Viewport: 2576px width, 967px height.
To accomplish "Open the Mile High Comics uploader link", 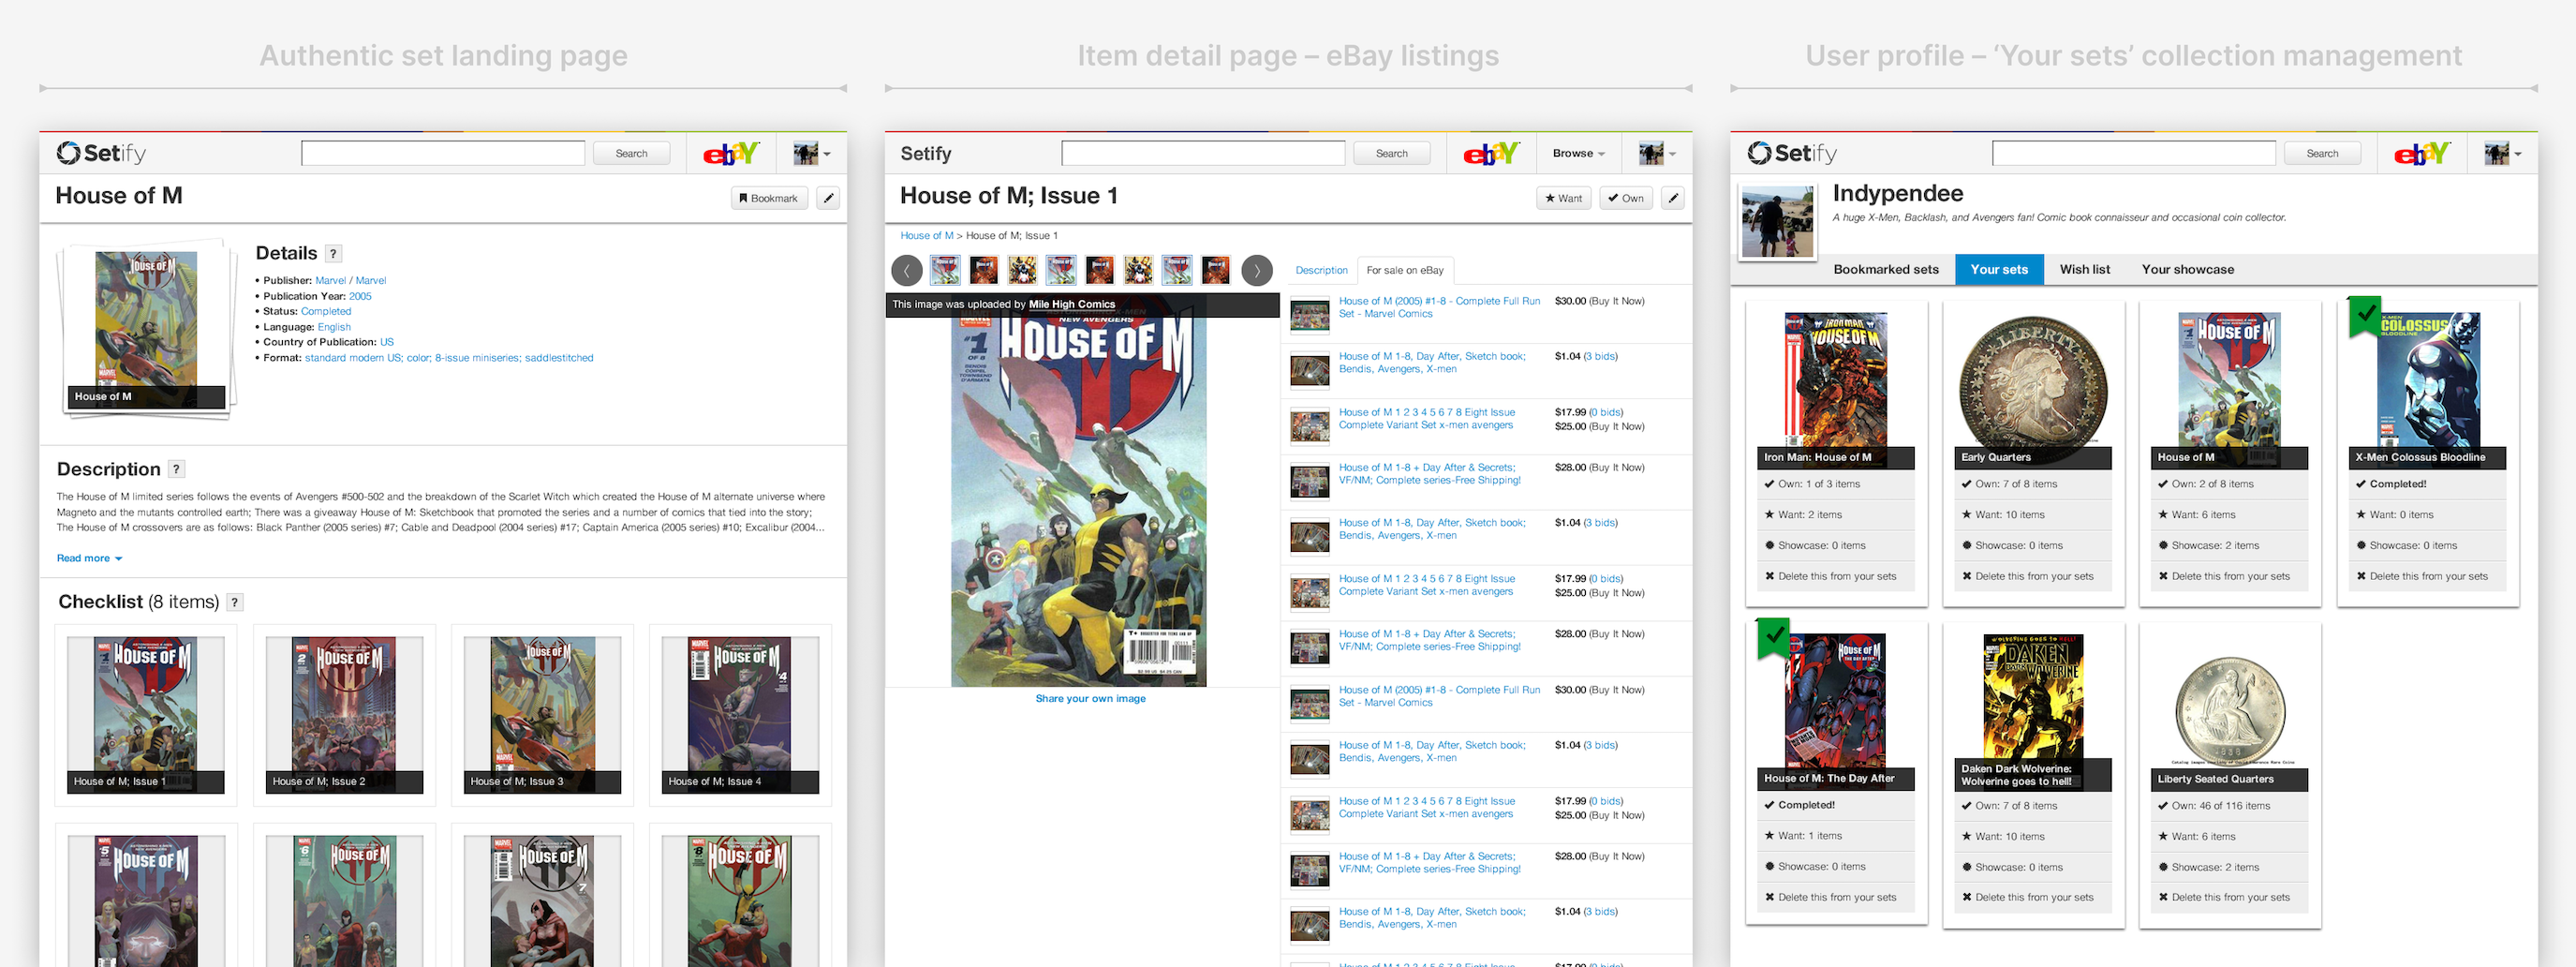I will click(x=1072, y=304).
